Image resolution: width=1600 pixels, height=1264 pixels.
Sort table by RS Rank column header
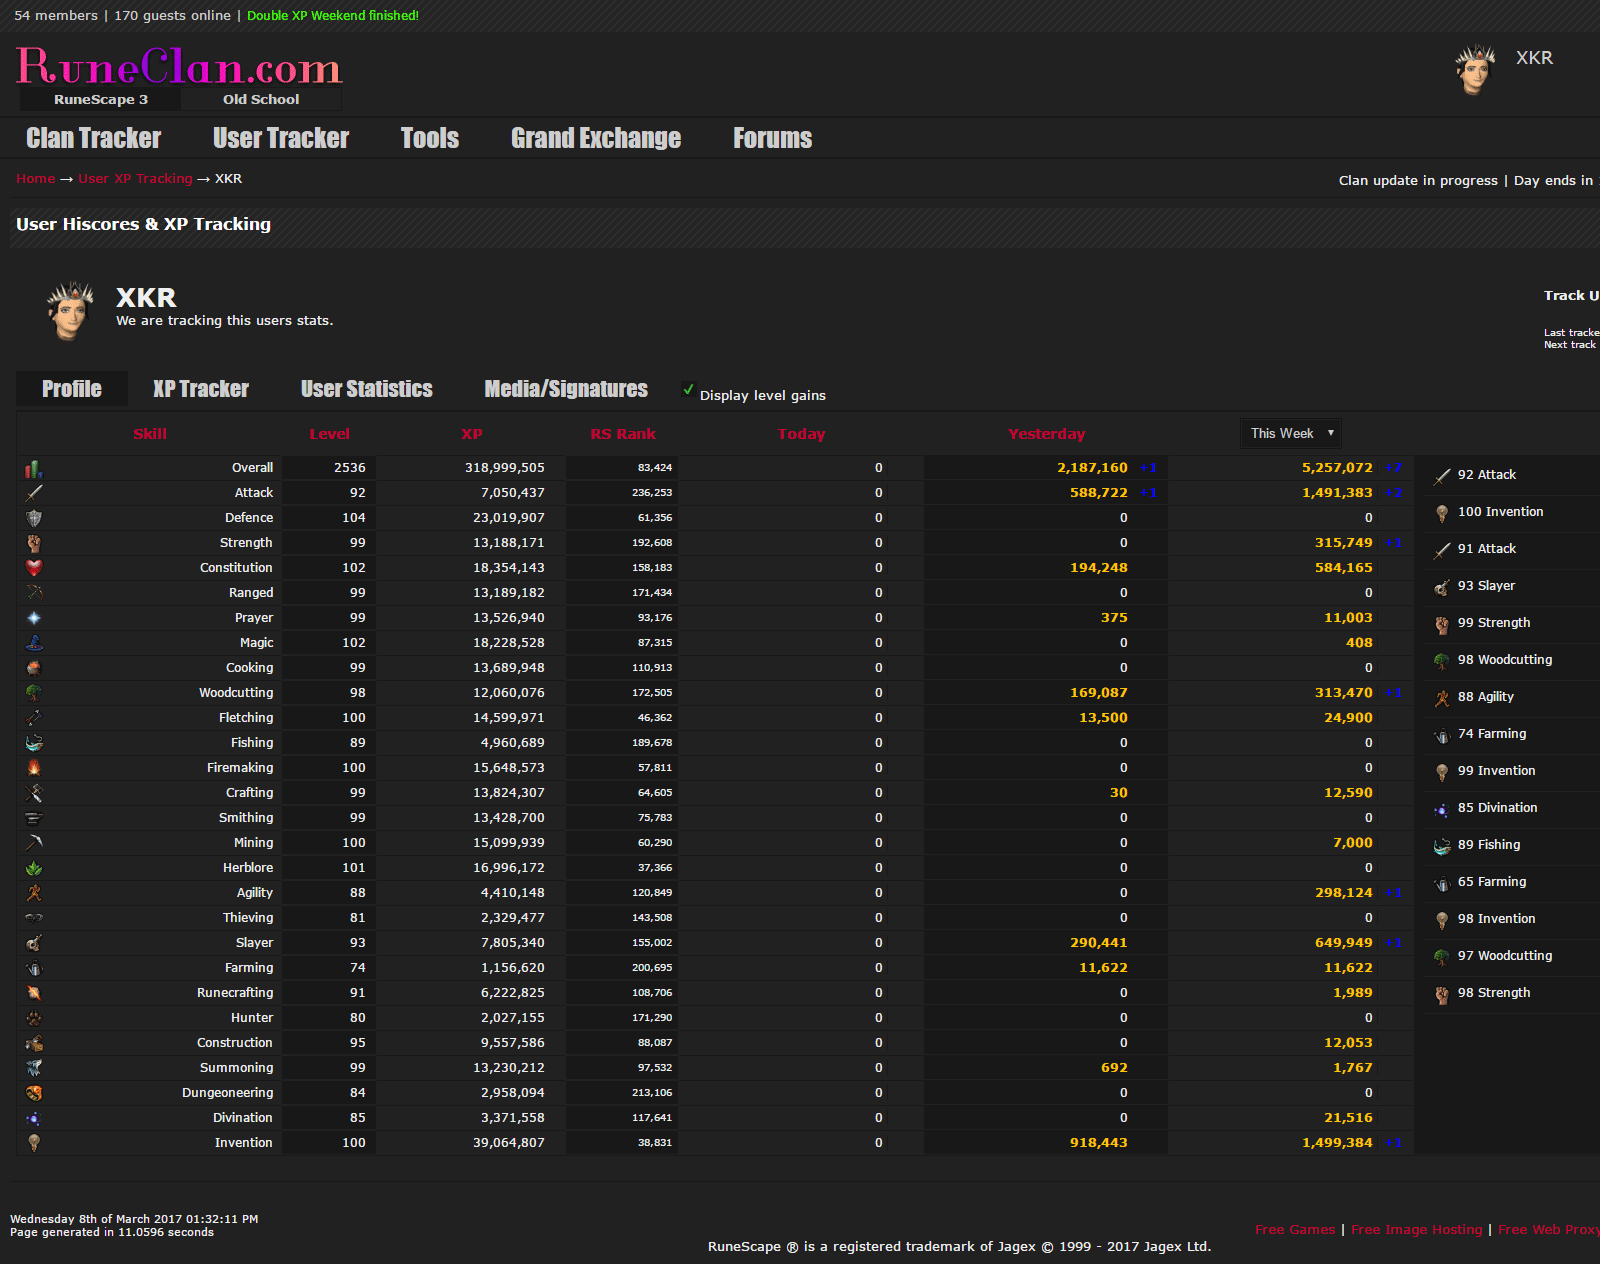click(x=623, y=434)
